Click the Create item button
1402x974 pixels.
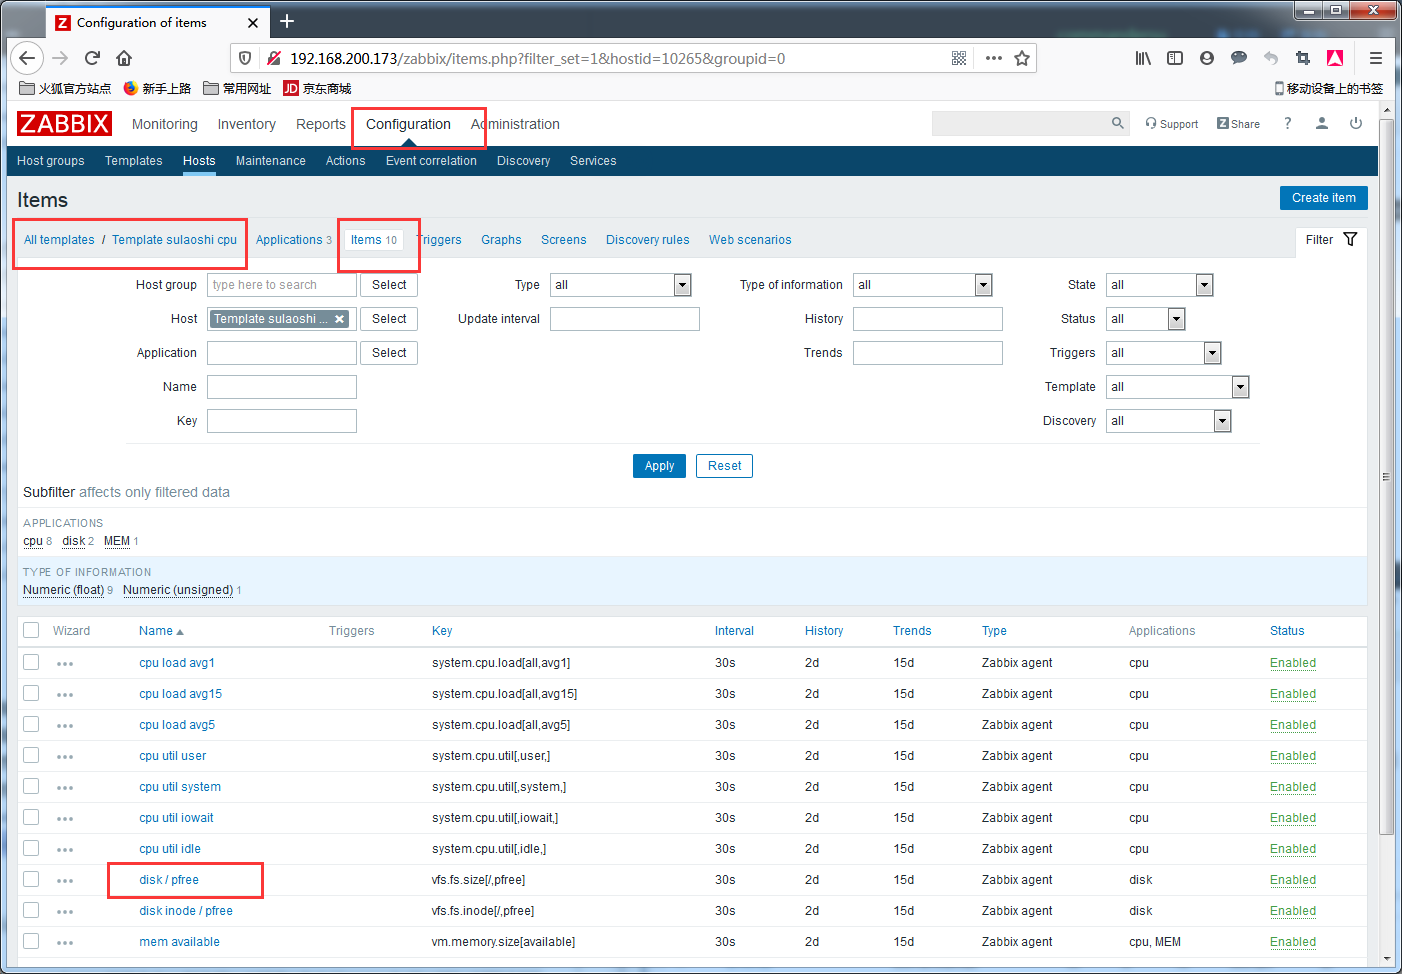(1324, 198)
